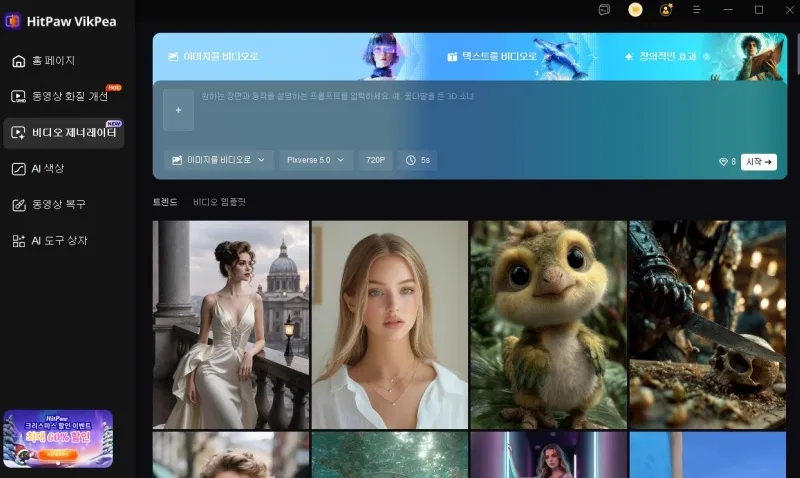Expand the 이미지를 비디오로 mode dropdown
The height and width of the screenshot is (478, 800).
pyautogui.click(x=218, y=160)
